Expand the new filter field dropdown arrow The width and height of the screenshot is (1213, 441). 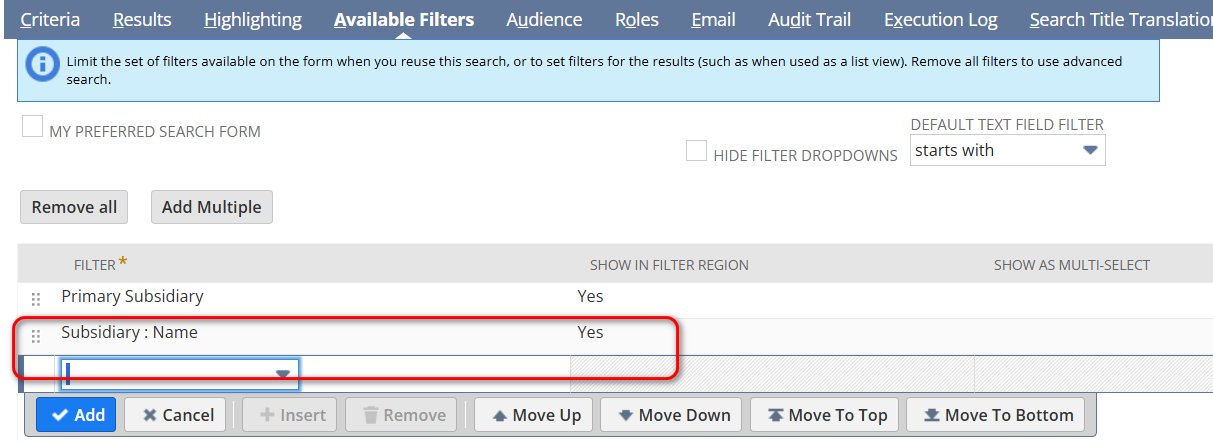point(283,374)
